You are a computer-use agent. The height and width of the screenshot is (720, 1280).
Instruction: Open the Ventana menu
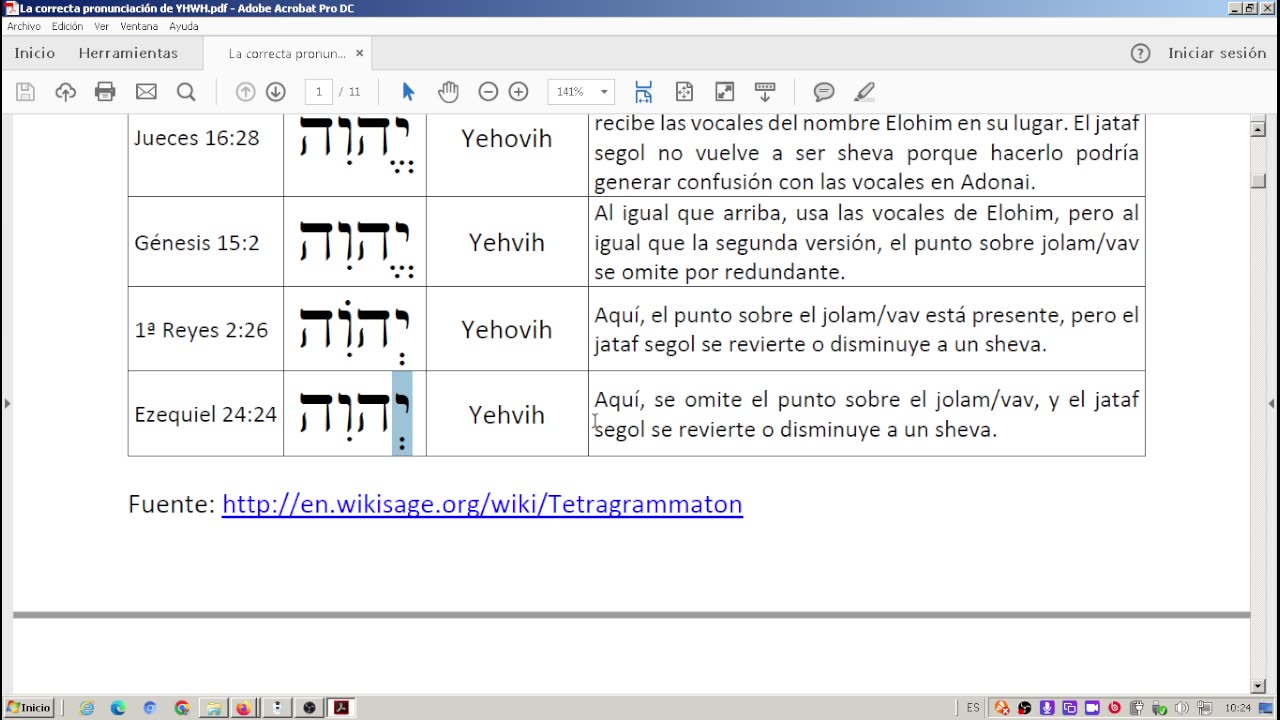coord(139,26)
